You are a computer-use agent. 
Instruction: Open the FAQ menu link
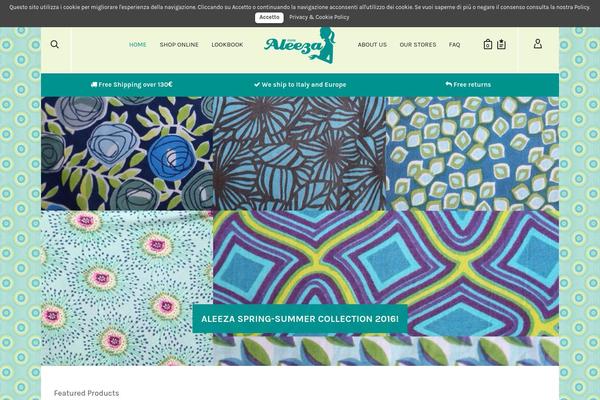click(x=455, y=45)
